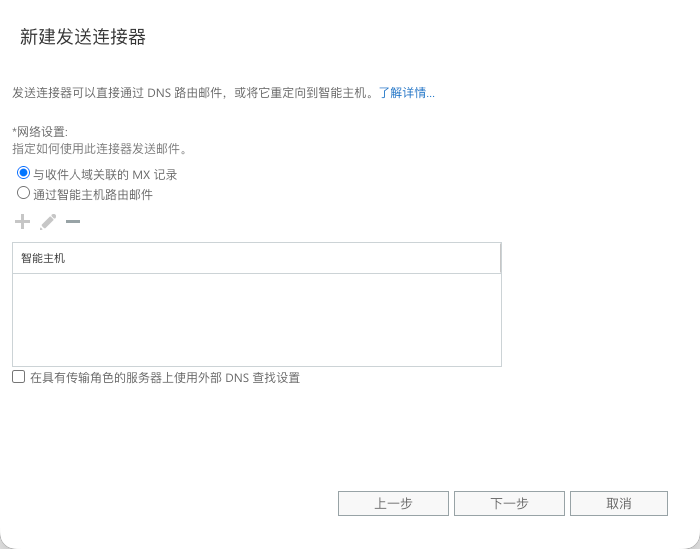Enable the external DNS lookup checkbox
700x549 pixels.
point(19,377)
